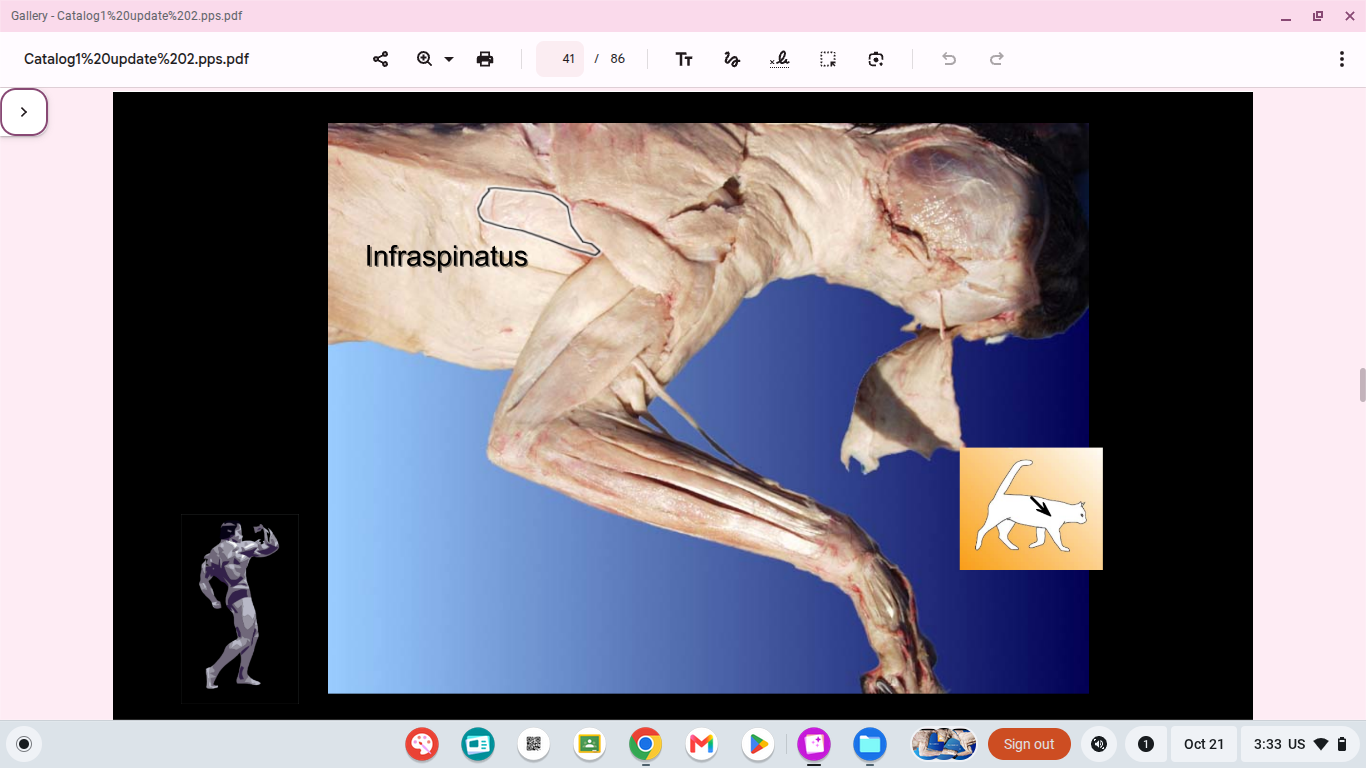Open the teal news card shelf app

[x=478, y=744]
